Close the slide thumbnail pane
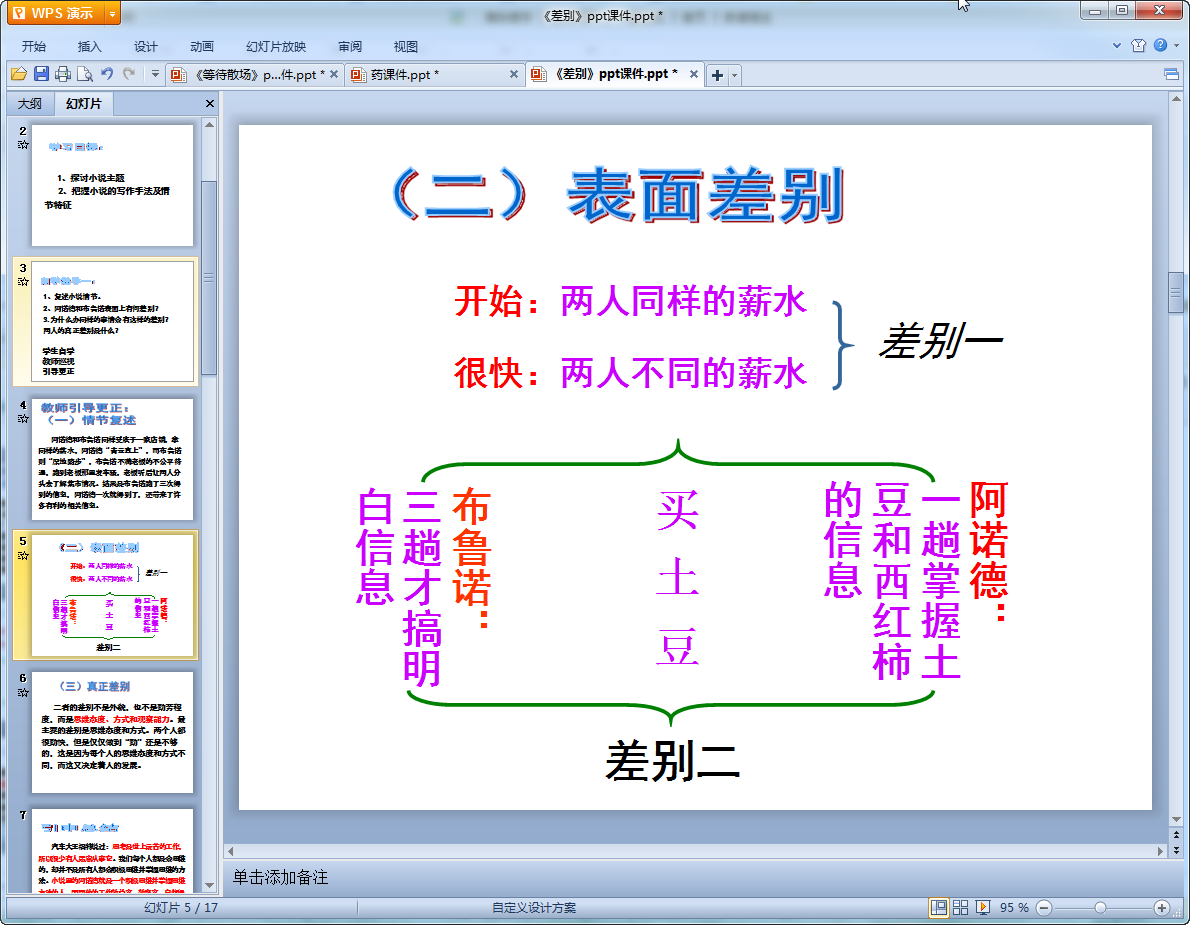 click(210, 103)
